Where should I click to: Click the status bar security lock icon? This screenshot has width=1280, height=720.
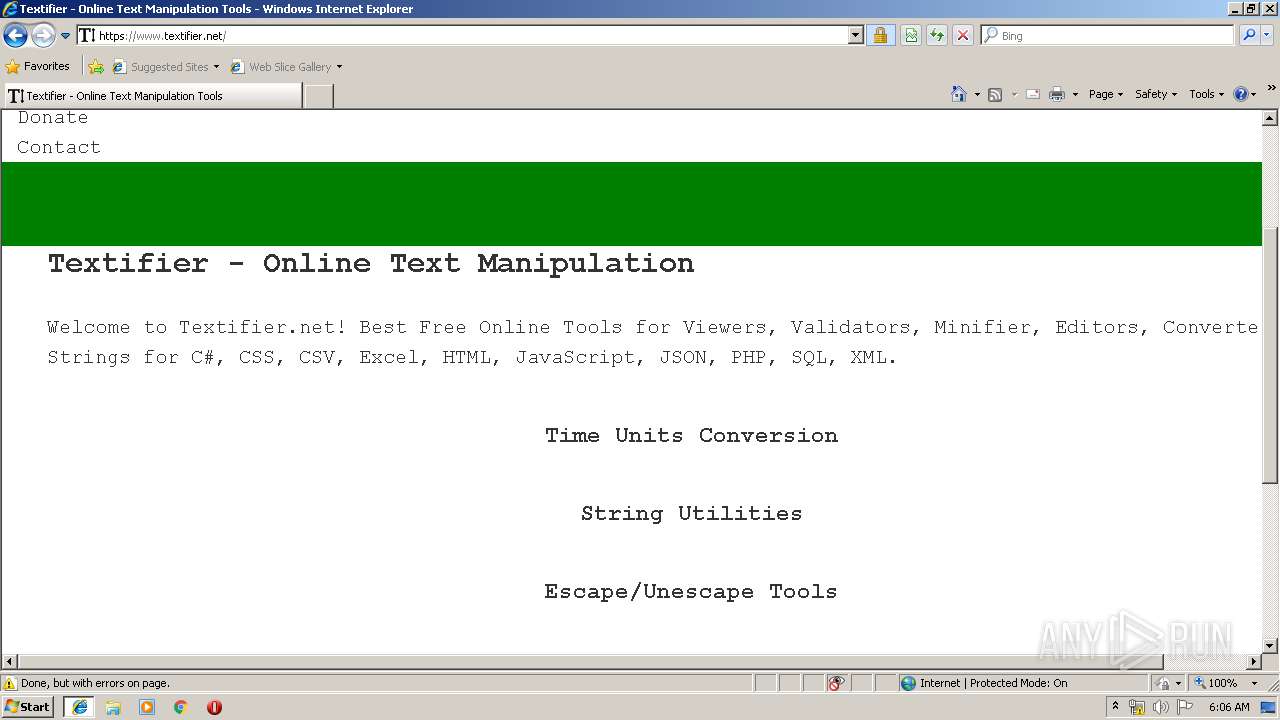1163,683
